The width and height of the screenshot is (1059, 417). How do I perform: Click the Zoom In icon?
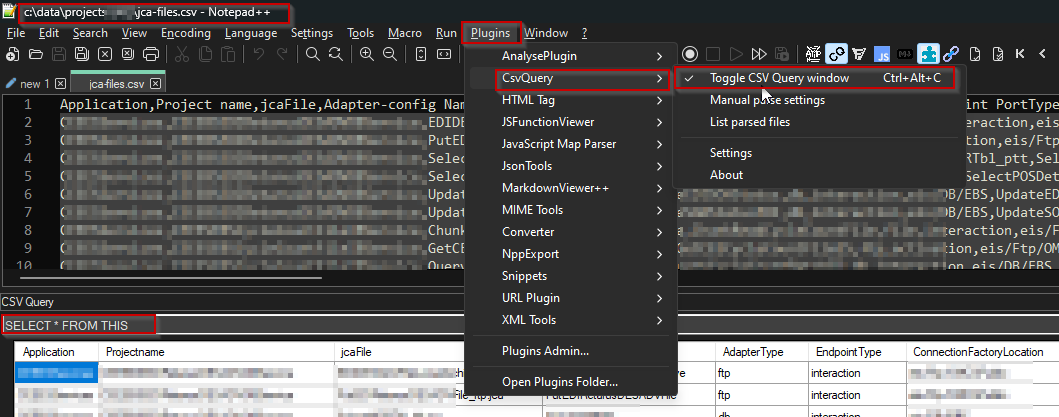pos(366,54)
